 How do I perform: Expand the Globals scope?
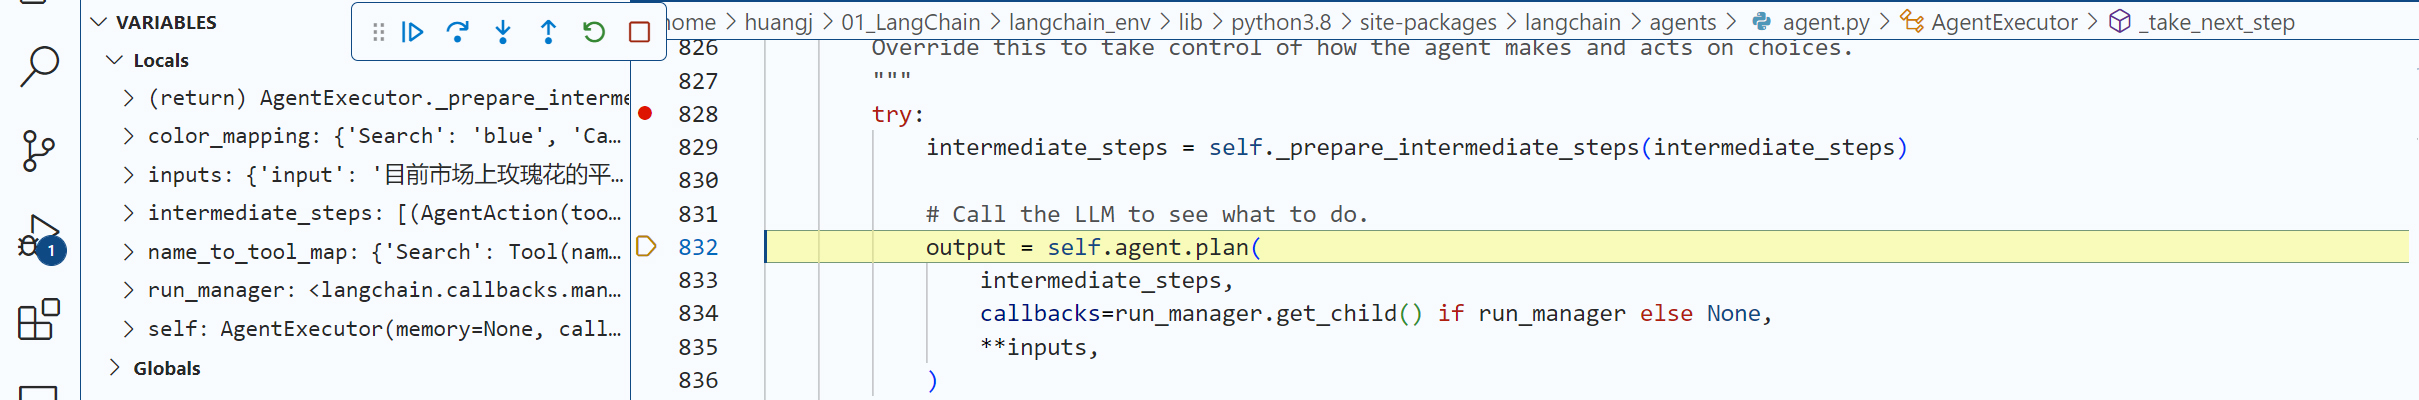[x=115, y=368]
